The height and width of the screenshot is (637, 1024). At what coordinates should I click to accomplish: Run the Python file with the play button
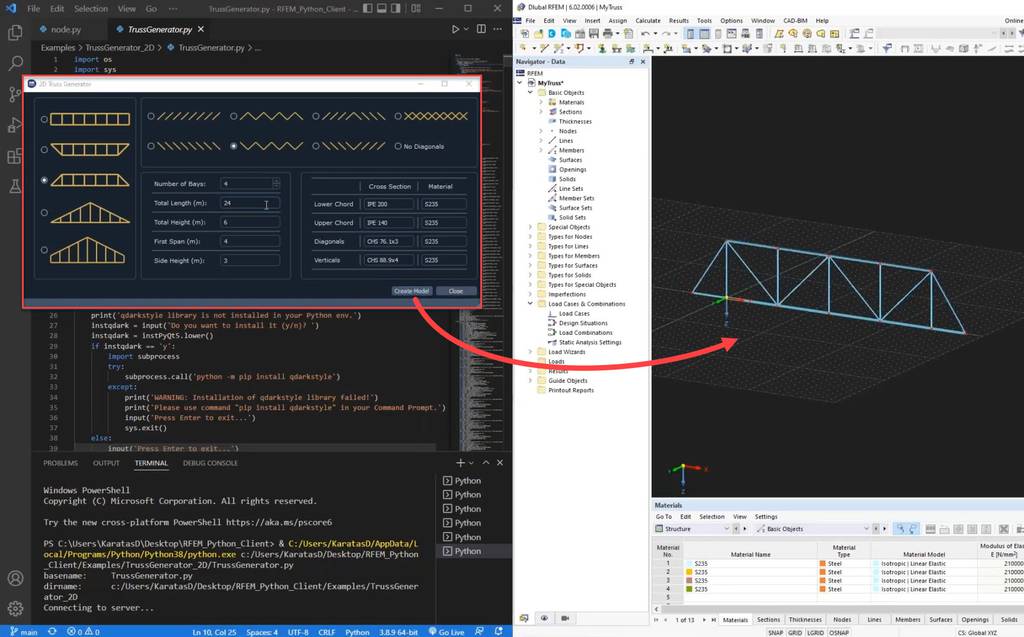(x=456, y=29)
